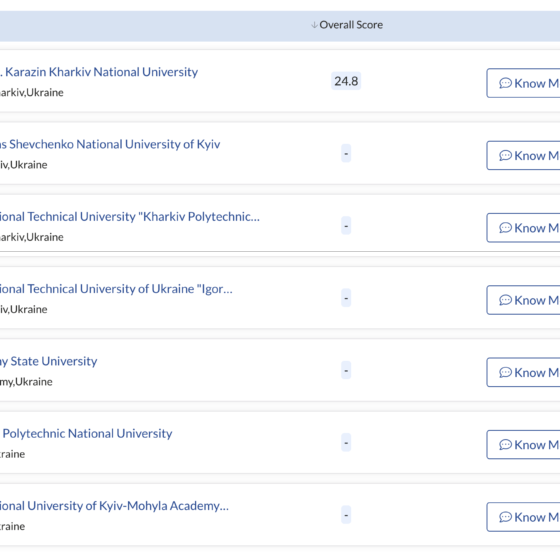Viewport: 560px width, 560px height.
Task: Click the chat icon in Shevchenko row button
Action: [x=505, y=156]
